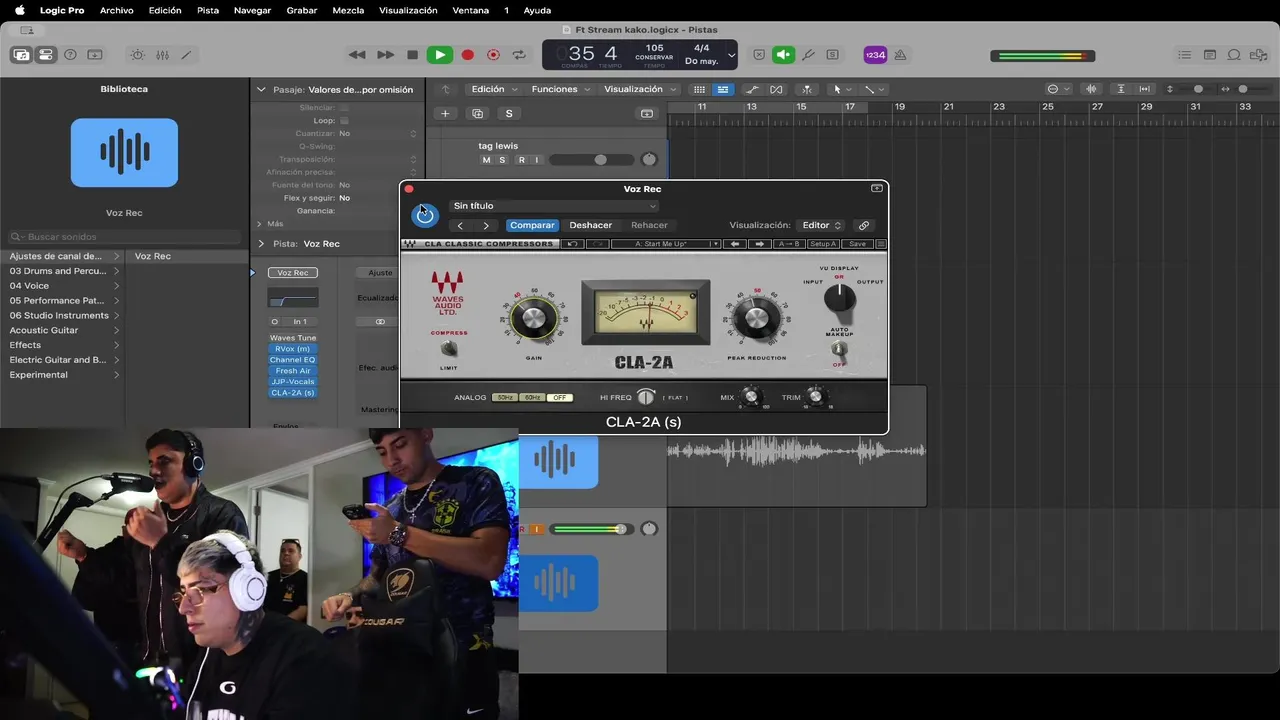This screenshot has width=1280, height=720.
Task: Open the Funciones dropdown in tracks area
Action: click(559, 89)
